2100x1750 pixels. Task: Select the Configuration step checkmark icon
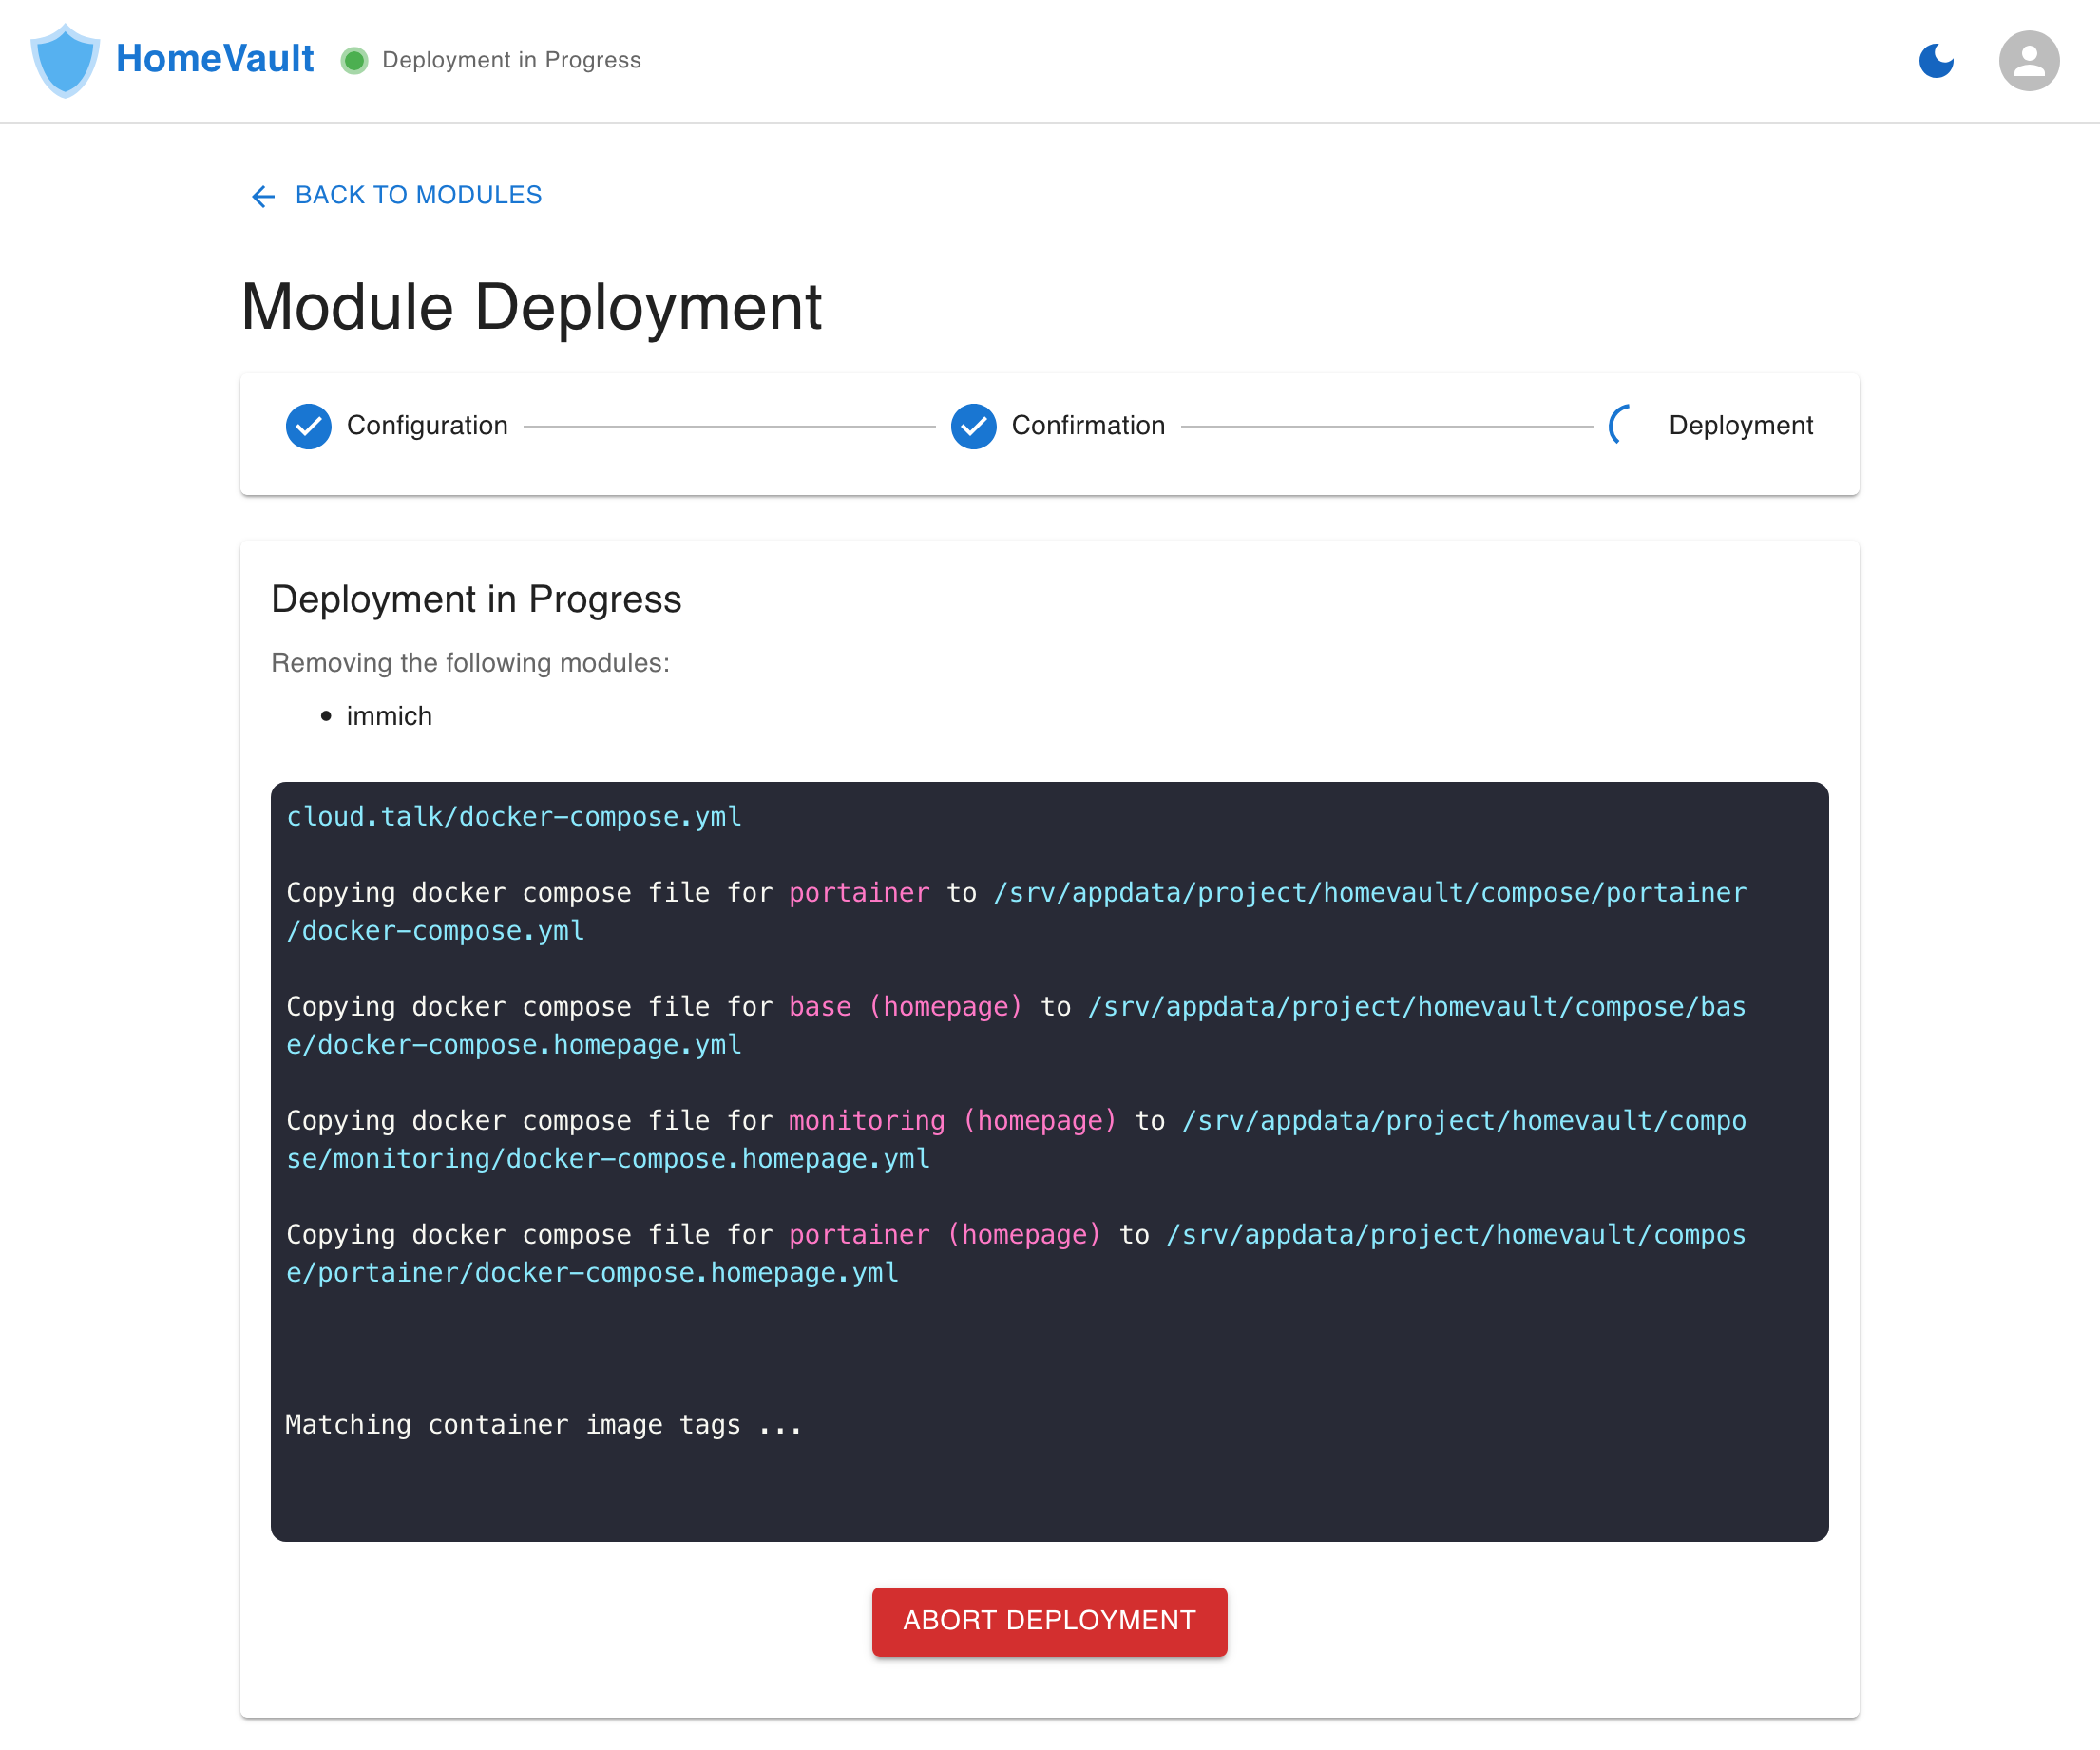pyautogui.click(x=309, y=426)
